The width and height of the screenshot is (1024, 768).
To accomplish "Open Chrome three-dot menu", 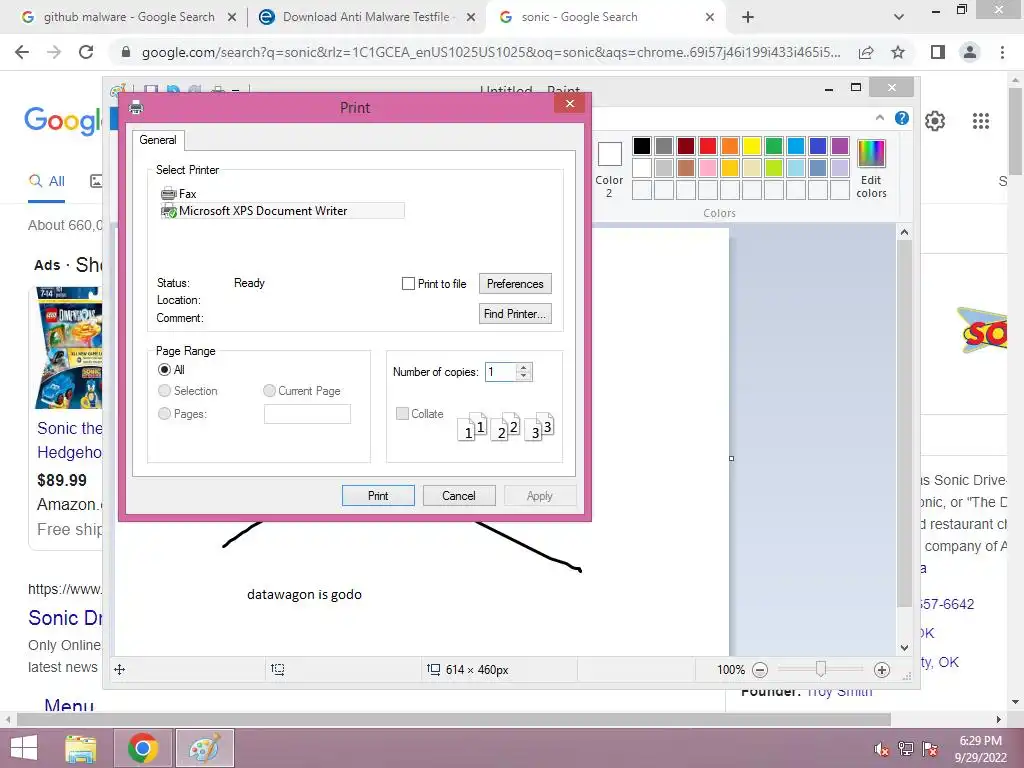I will tap(1002, 52).
